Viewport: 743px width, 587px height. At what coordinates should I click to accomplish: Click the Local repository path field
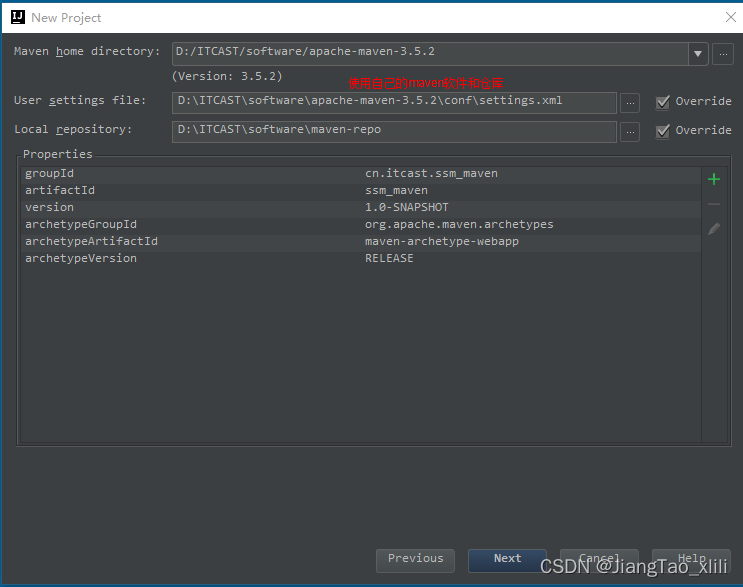point(394,132)
